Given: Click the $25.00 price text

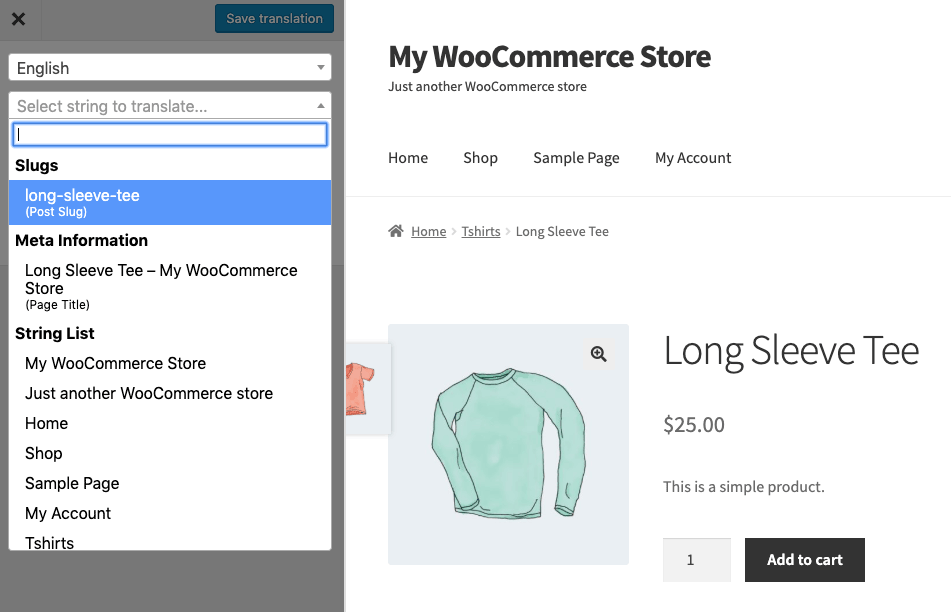Looking at the screenshot, I should point(694,425).
